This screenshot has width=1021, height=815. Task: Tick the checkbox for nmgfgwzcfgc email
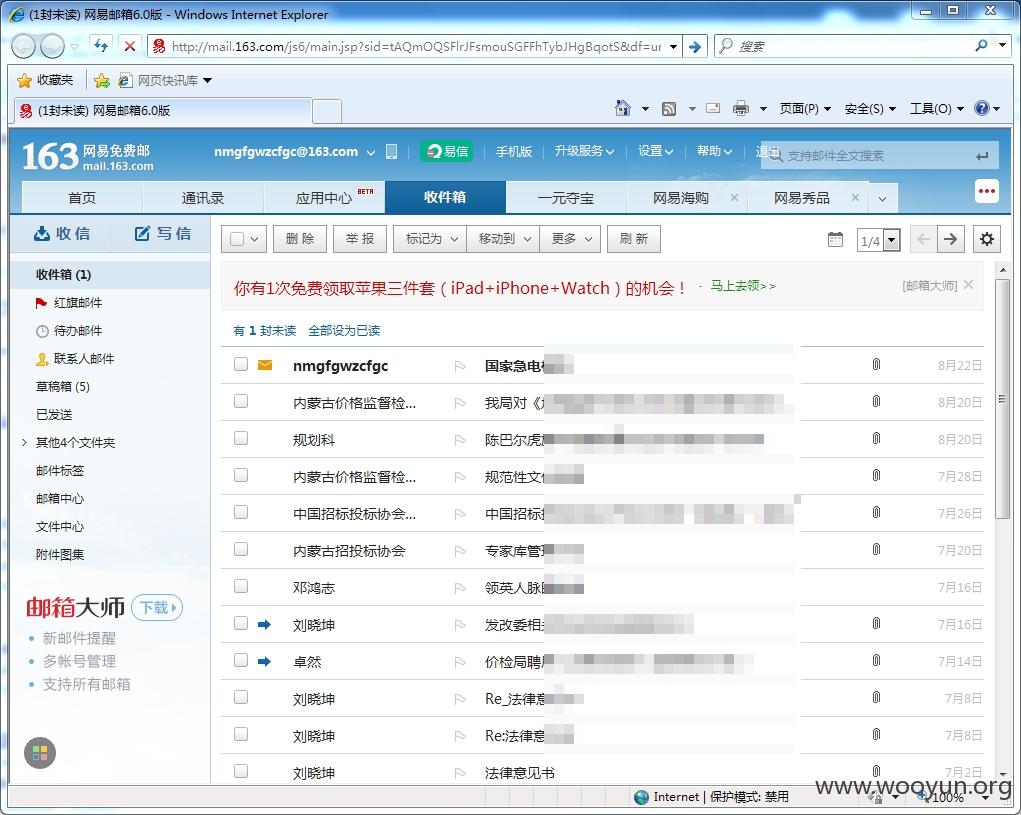pyautogui.click(x=241, y=364)
